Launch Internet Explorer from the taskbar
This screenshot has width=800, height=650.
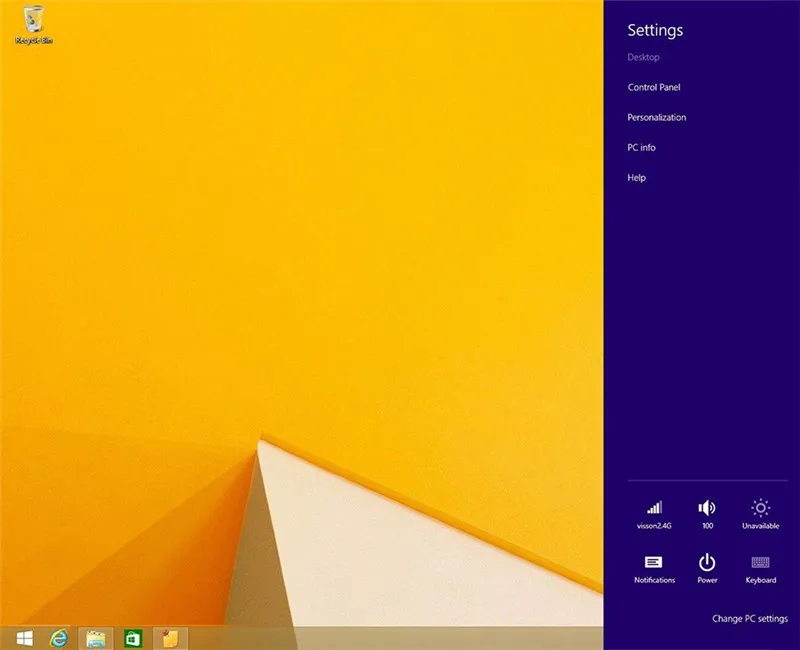pyautogui.click(x=59, y=638)
